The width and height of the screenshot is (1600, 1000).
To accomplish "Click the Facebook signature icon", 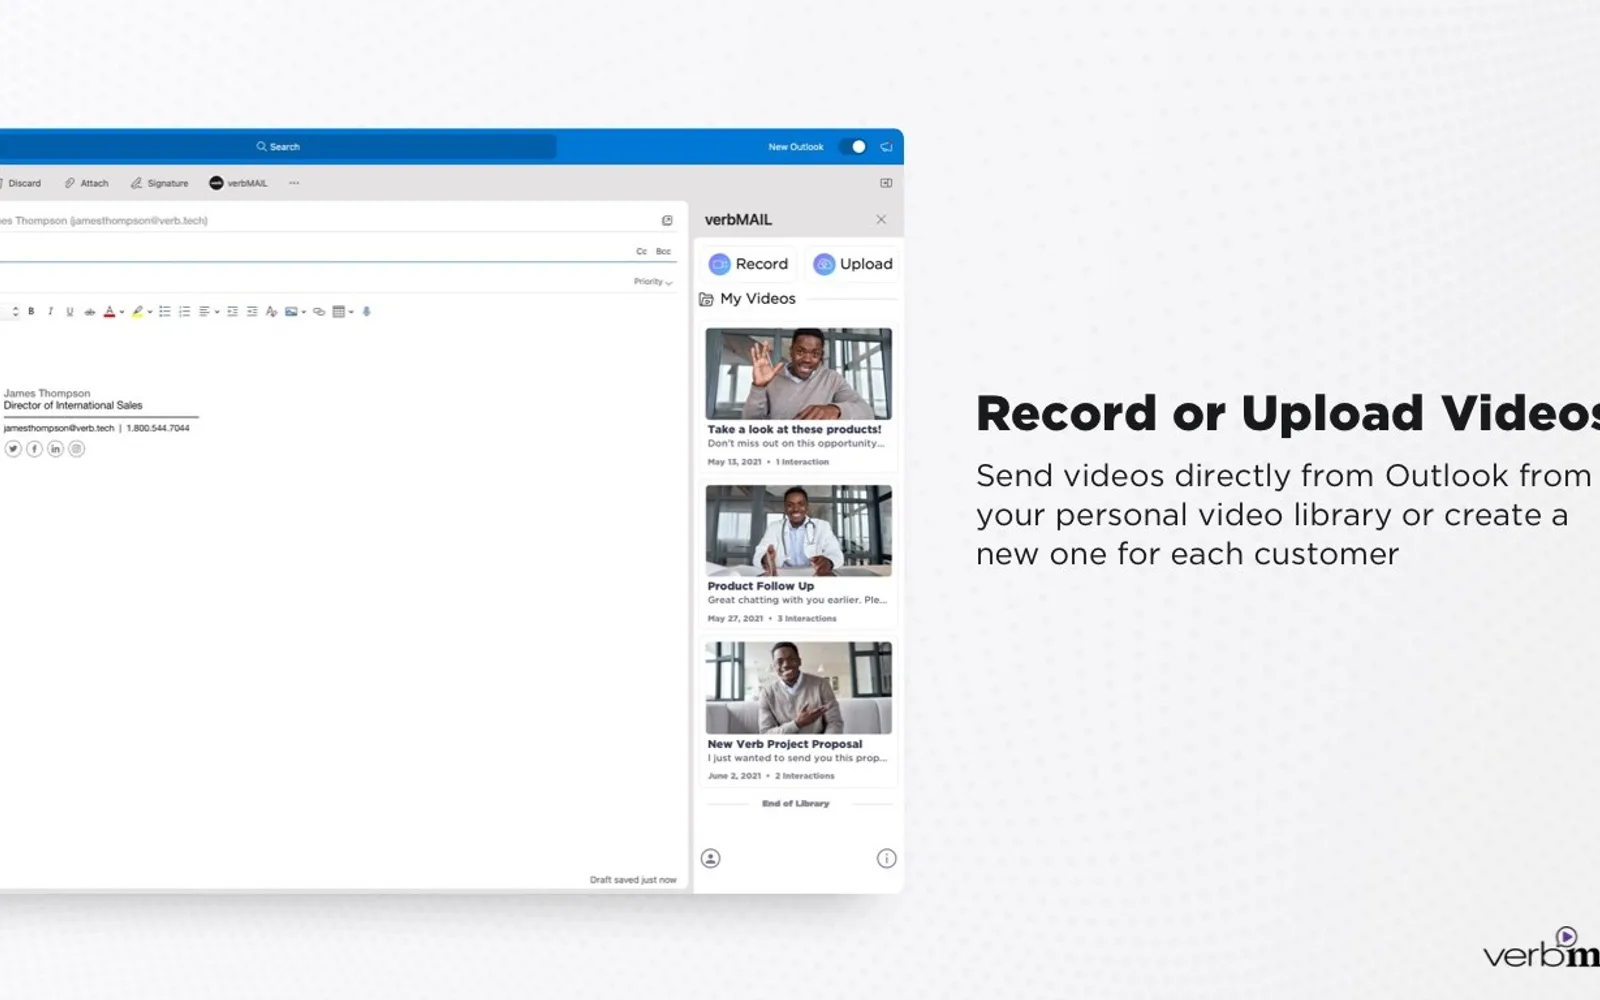I will point(34,449).
